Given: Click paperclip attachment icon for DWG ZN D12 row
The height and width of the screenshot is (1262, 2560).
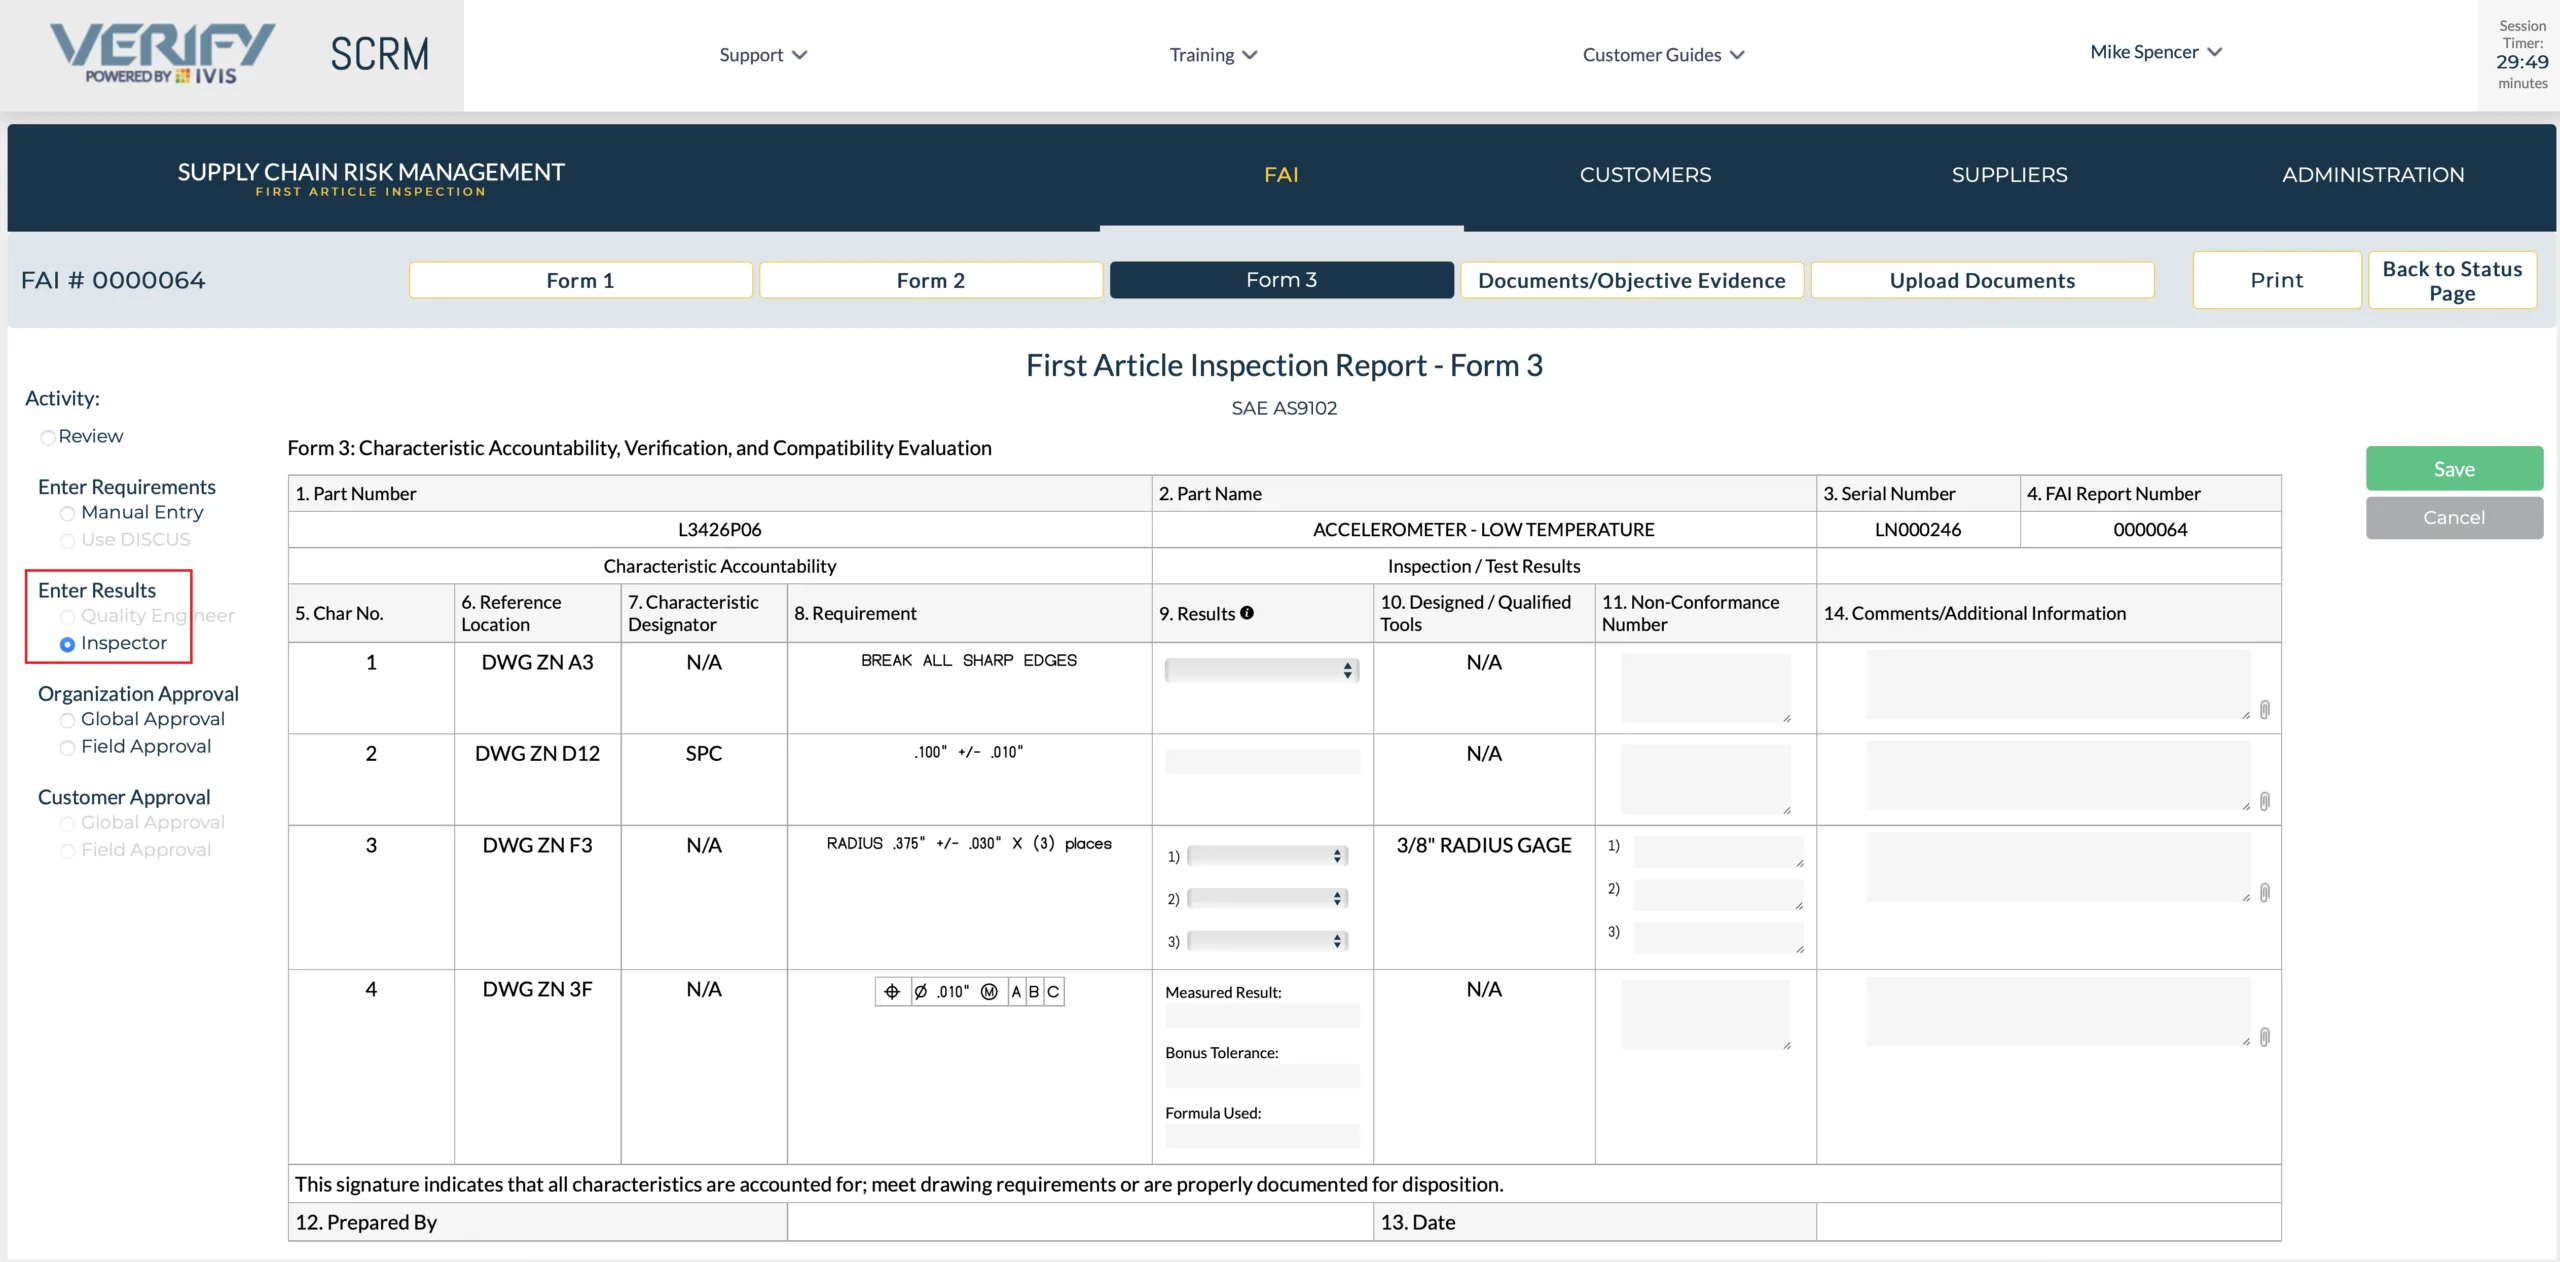Looking at the screenshot, I should click(2265, 801).
